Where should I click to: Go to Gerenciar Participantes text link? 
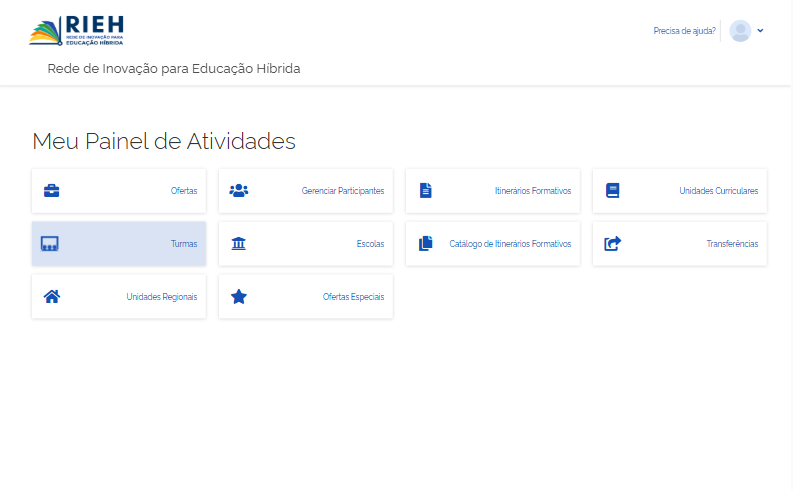tap(342, 191)
